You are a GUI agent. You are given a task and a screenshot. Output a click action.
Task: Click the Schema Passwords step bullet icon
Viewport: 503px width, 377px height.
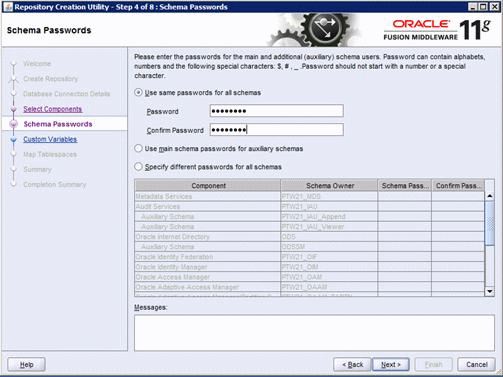pyautogui.click(x=14, y=124)
